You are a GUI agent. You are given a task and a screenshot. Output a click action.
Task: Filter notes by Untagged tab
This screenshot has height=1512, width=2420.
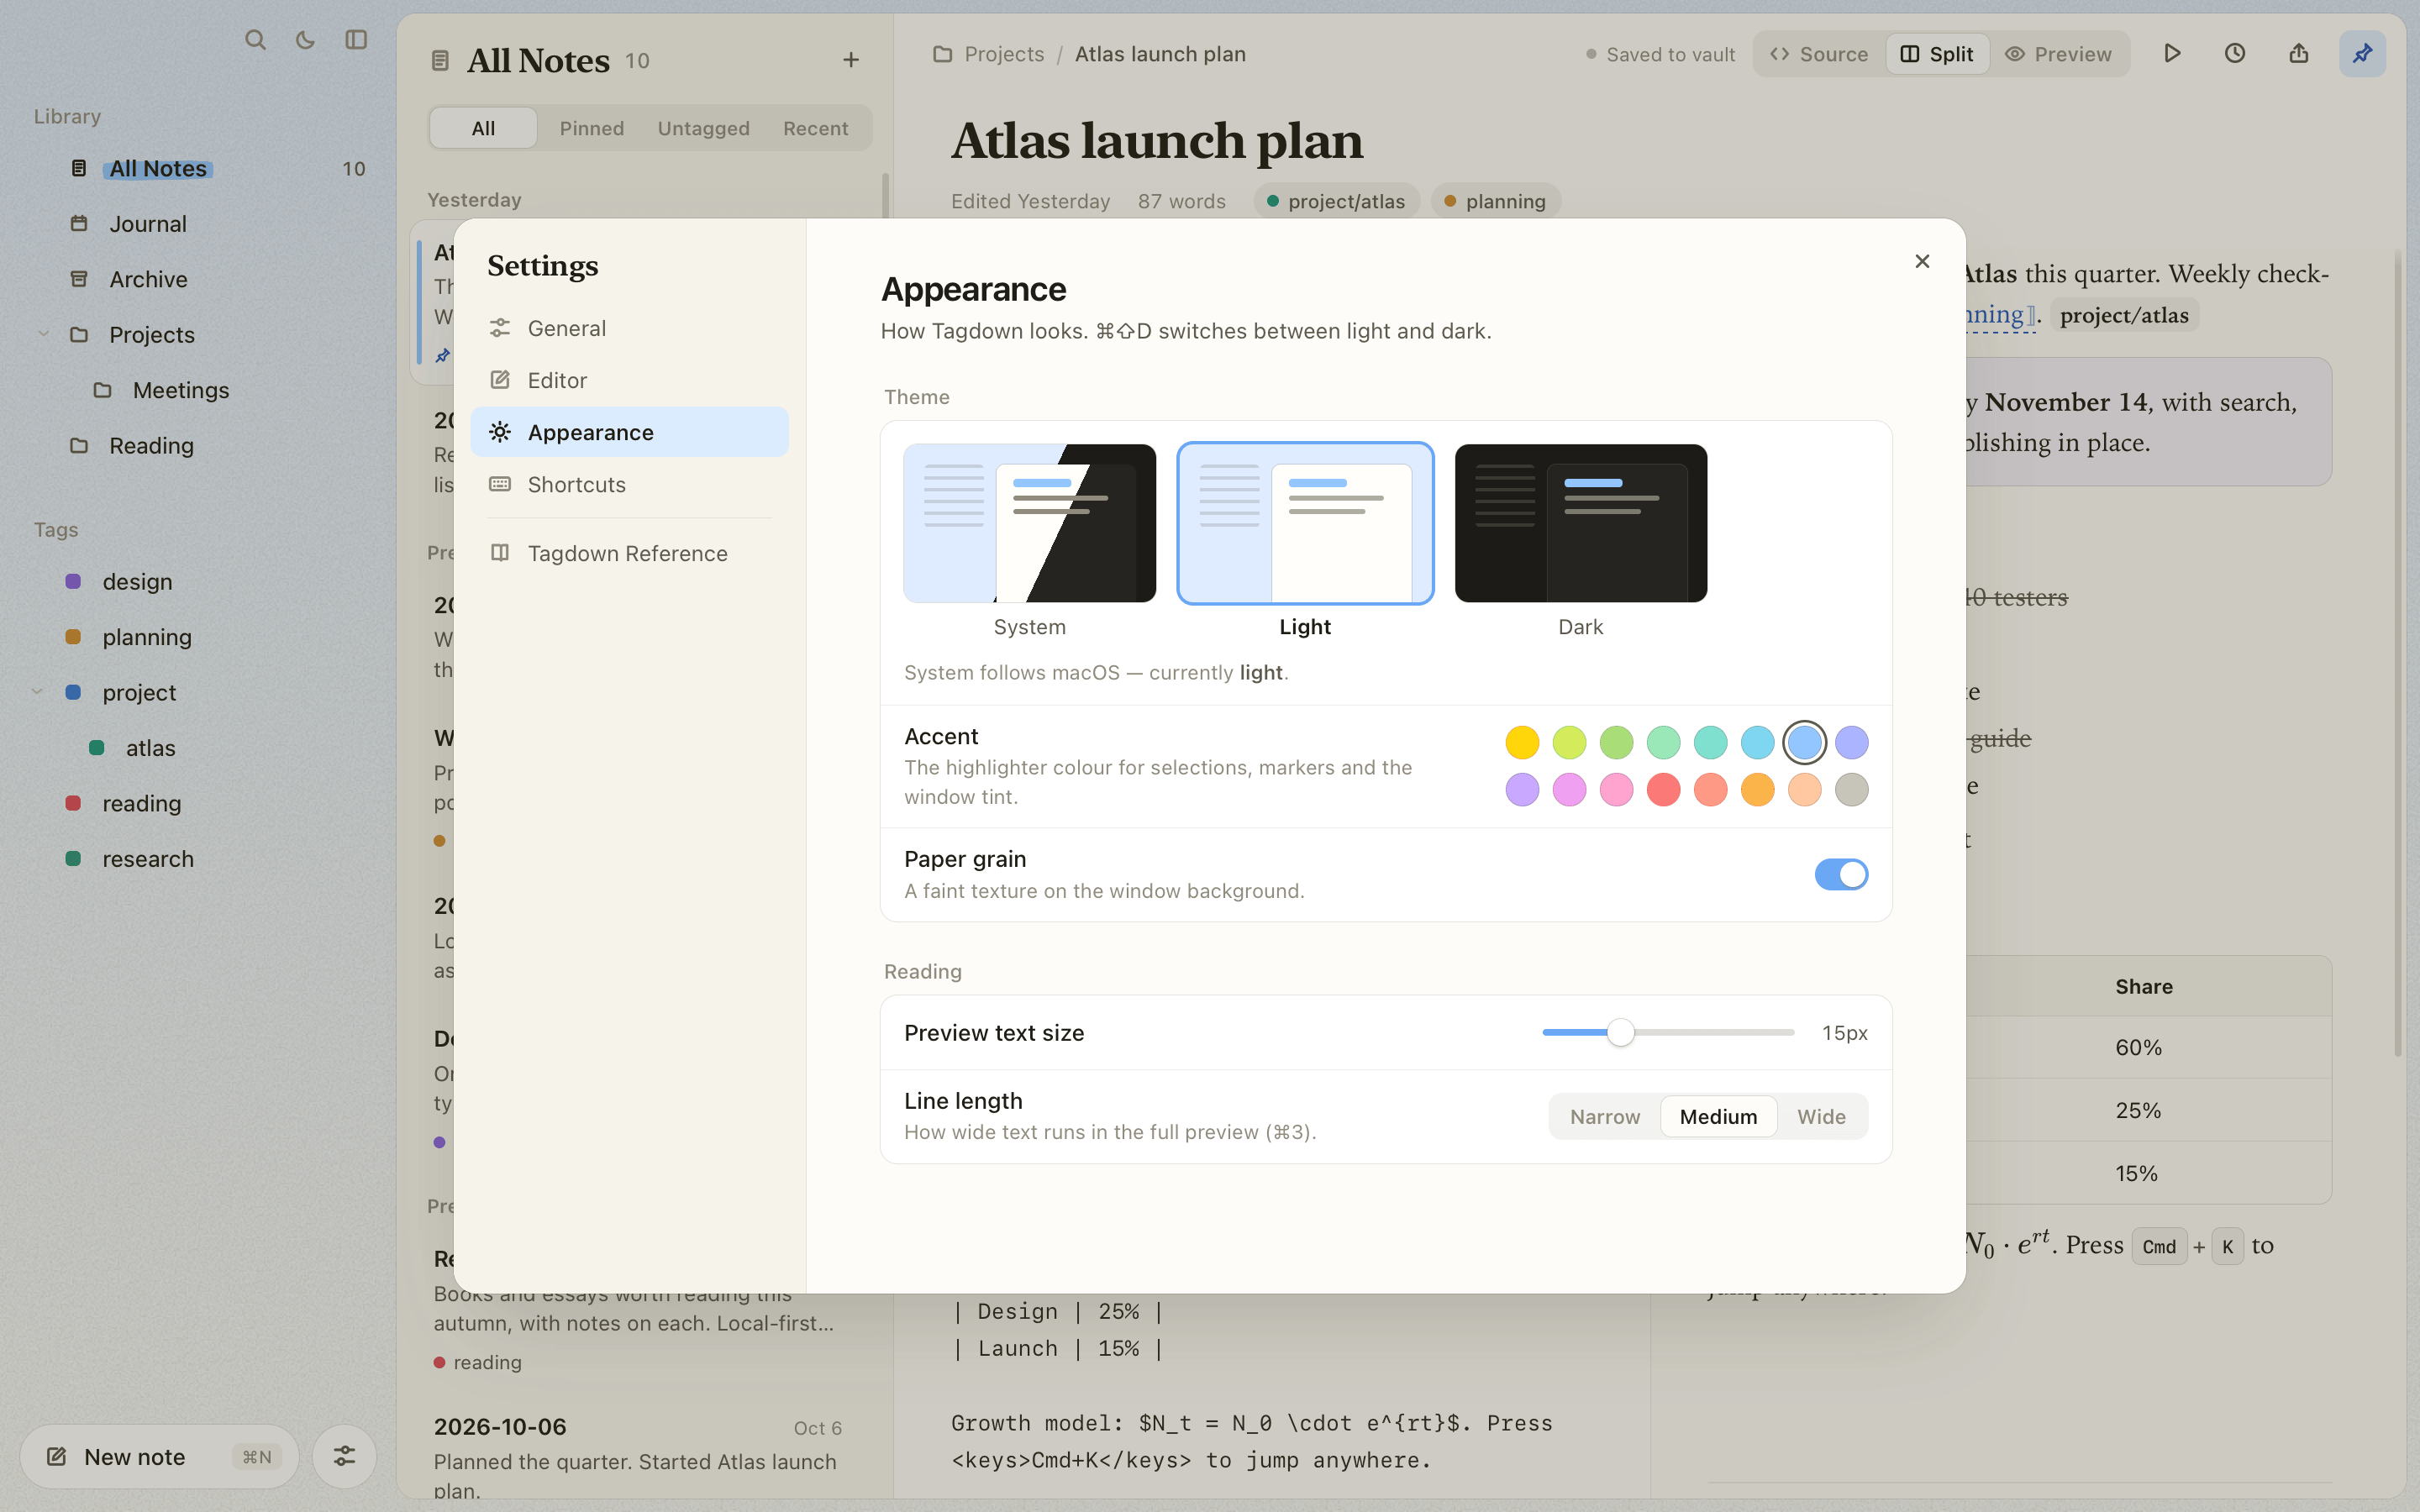tap(703, 128)
